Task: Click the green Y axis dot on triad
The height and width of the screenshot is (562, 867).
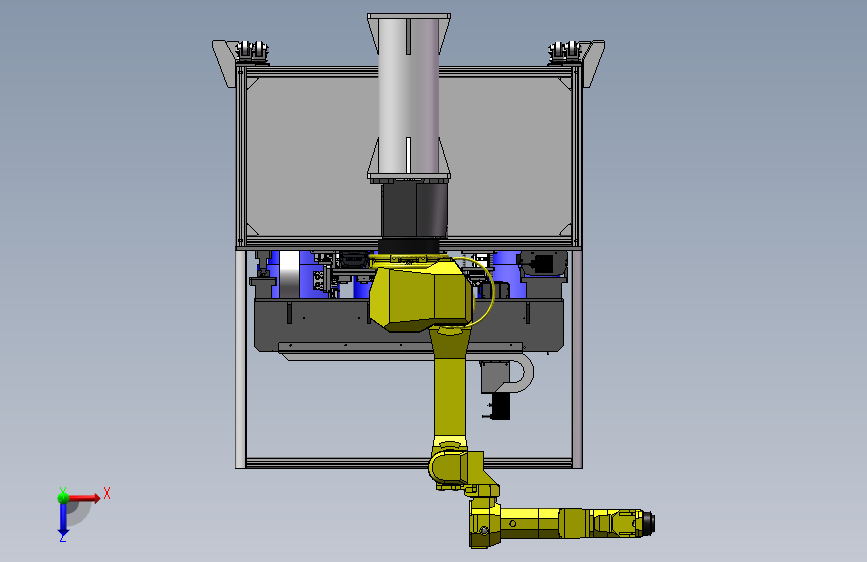Action: [x=63, y=497]
